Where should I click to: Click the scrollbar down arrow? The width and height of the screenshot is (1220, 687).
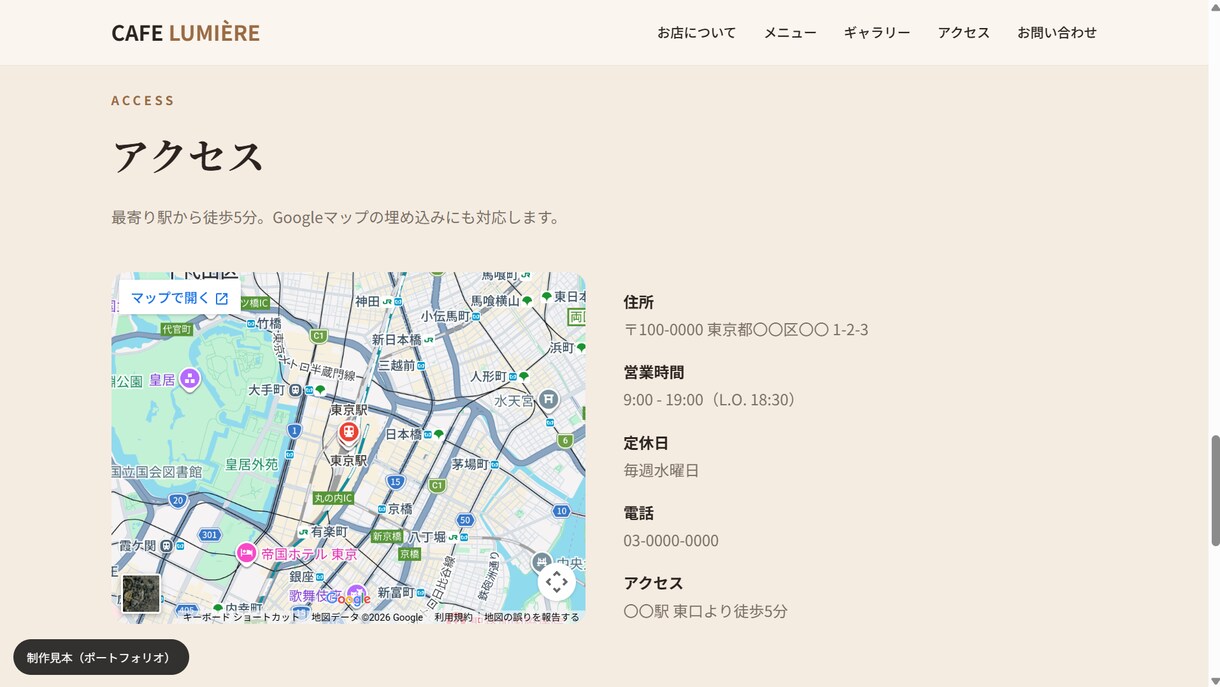point(1215,681)
